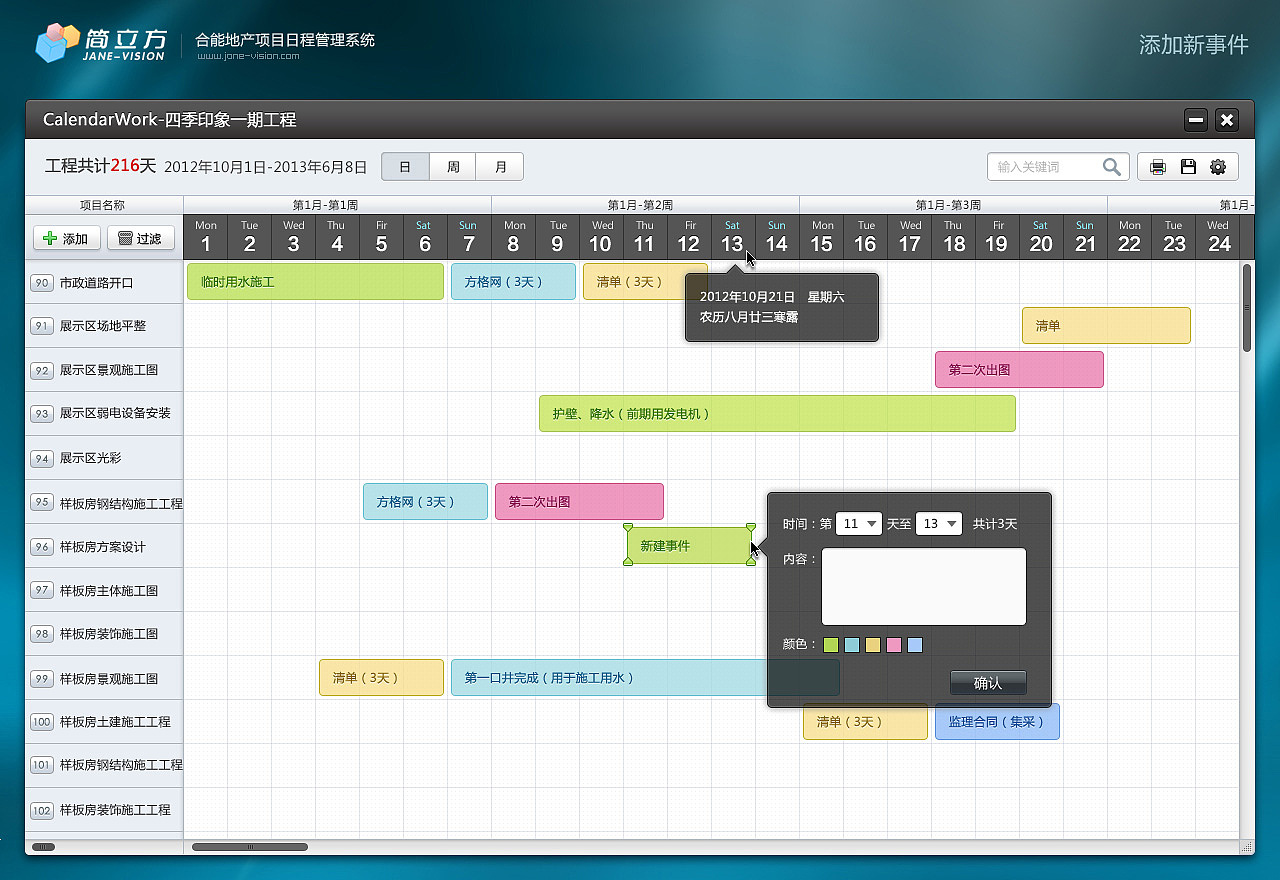Click the save floppy disk icon
The image size is (1280, 880).
pyautogui.click(x=1188, y=167)
